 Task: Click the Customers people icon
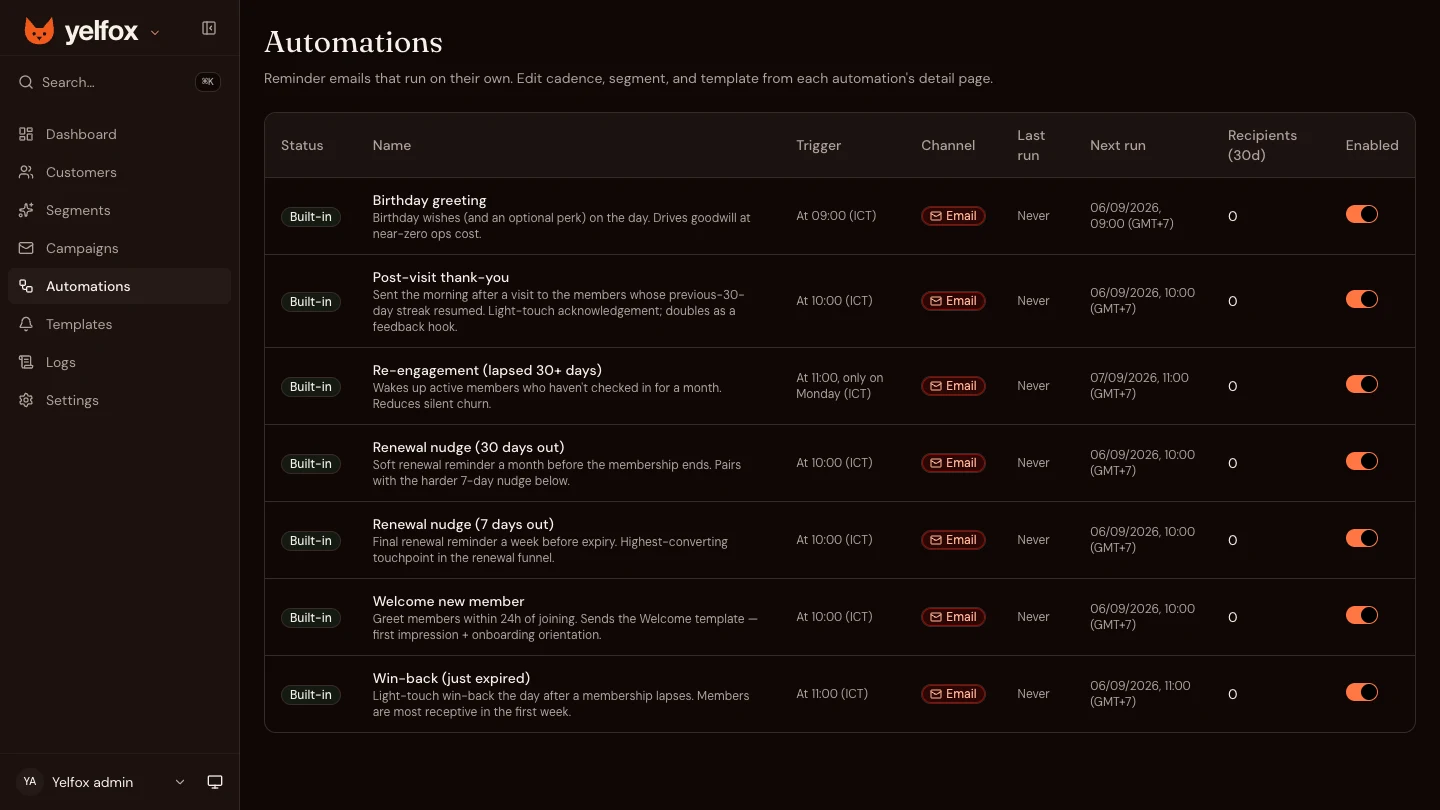pyautogui.click(x=26, y=172)
